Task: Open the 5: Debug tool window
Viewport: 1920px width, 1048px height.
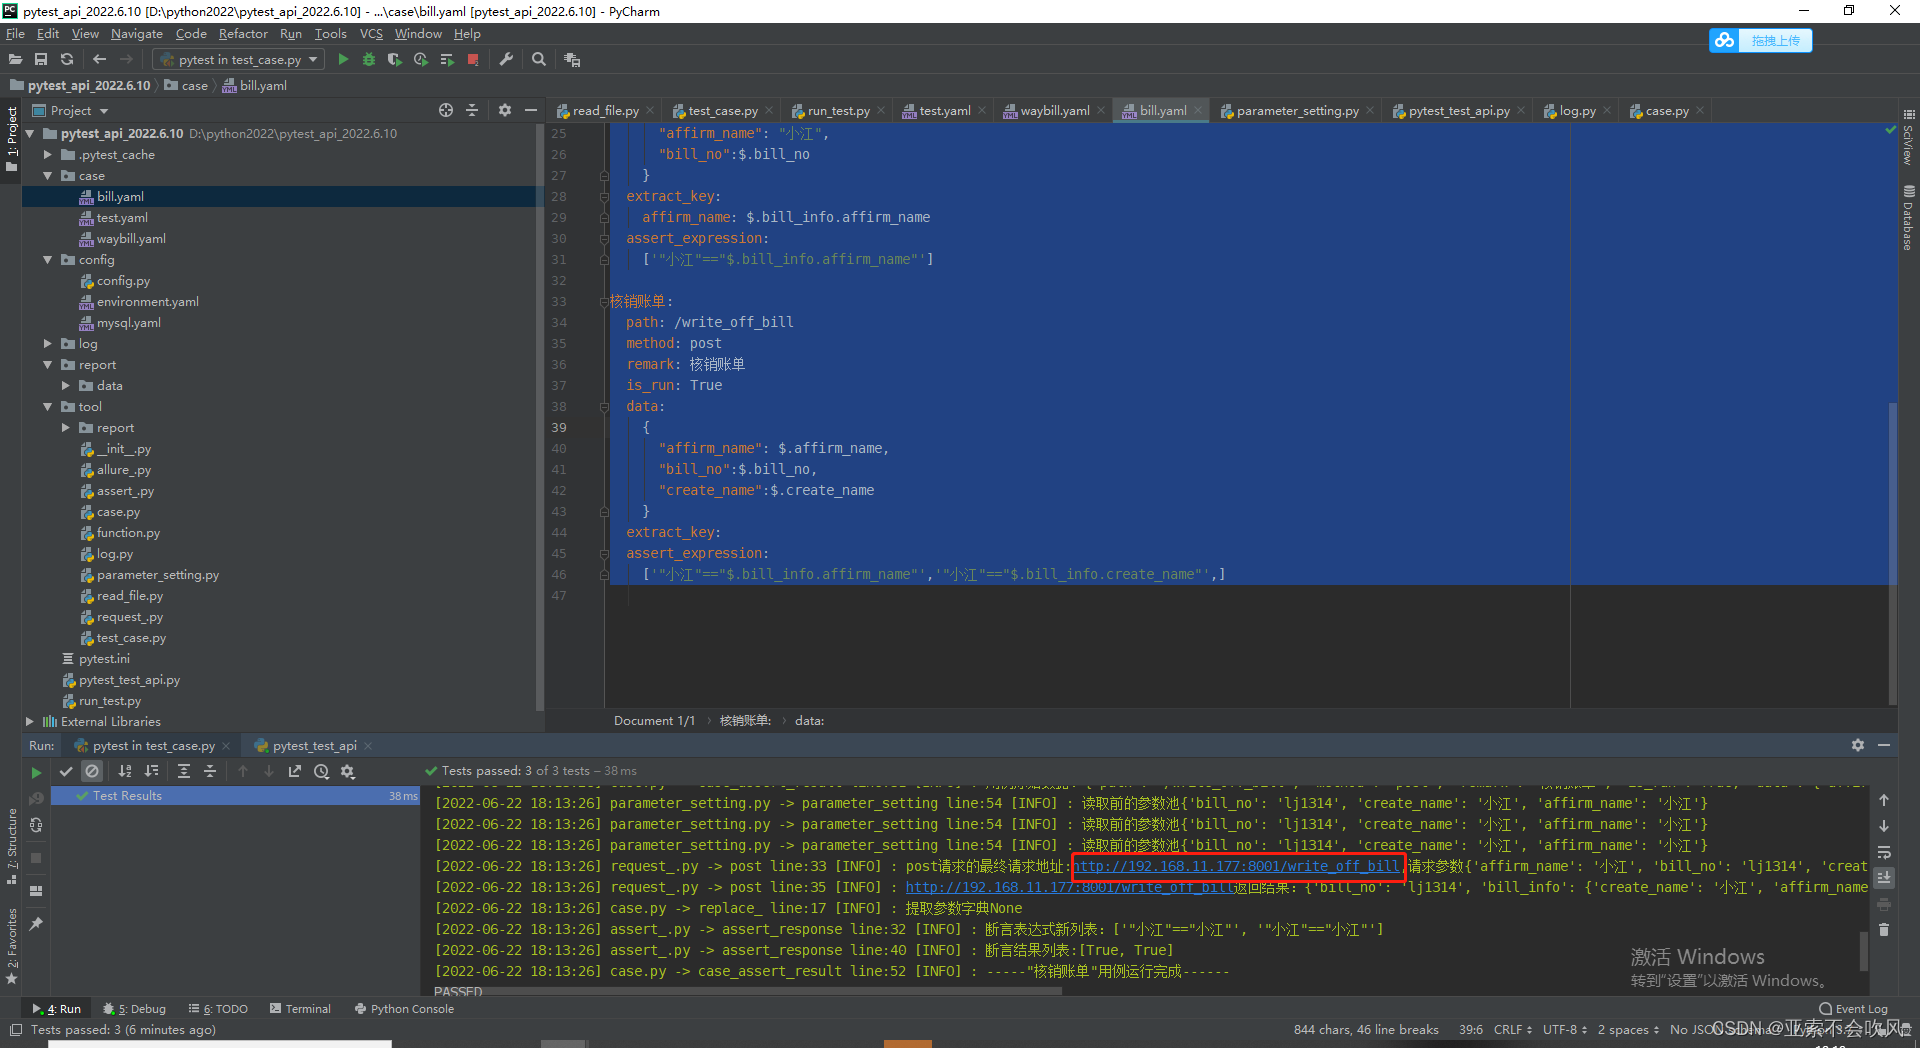Action: 134,1009
